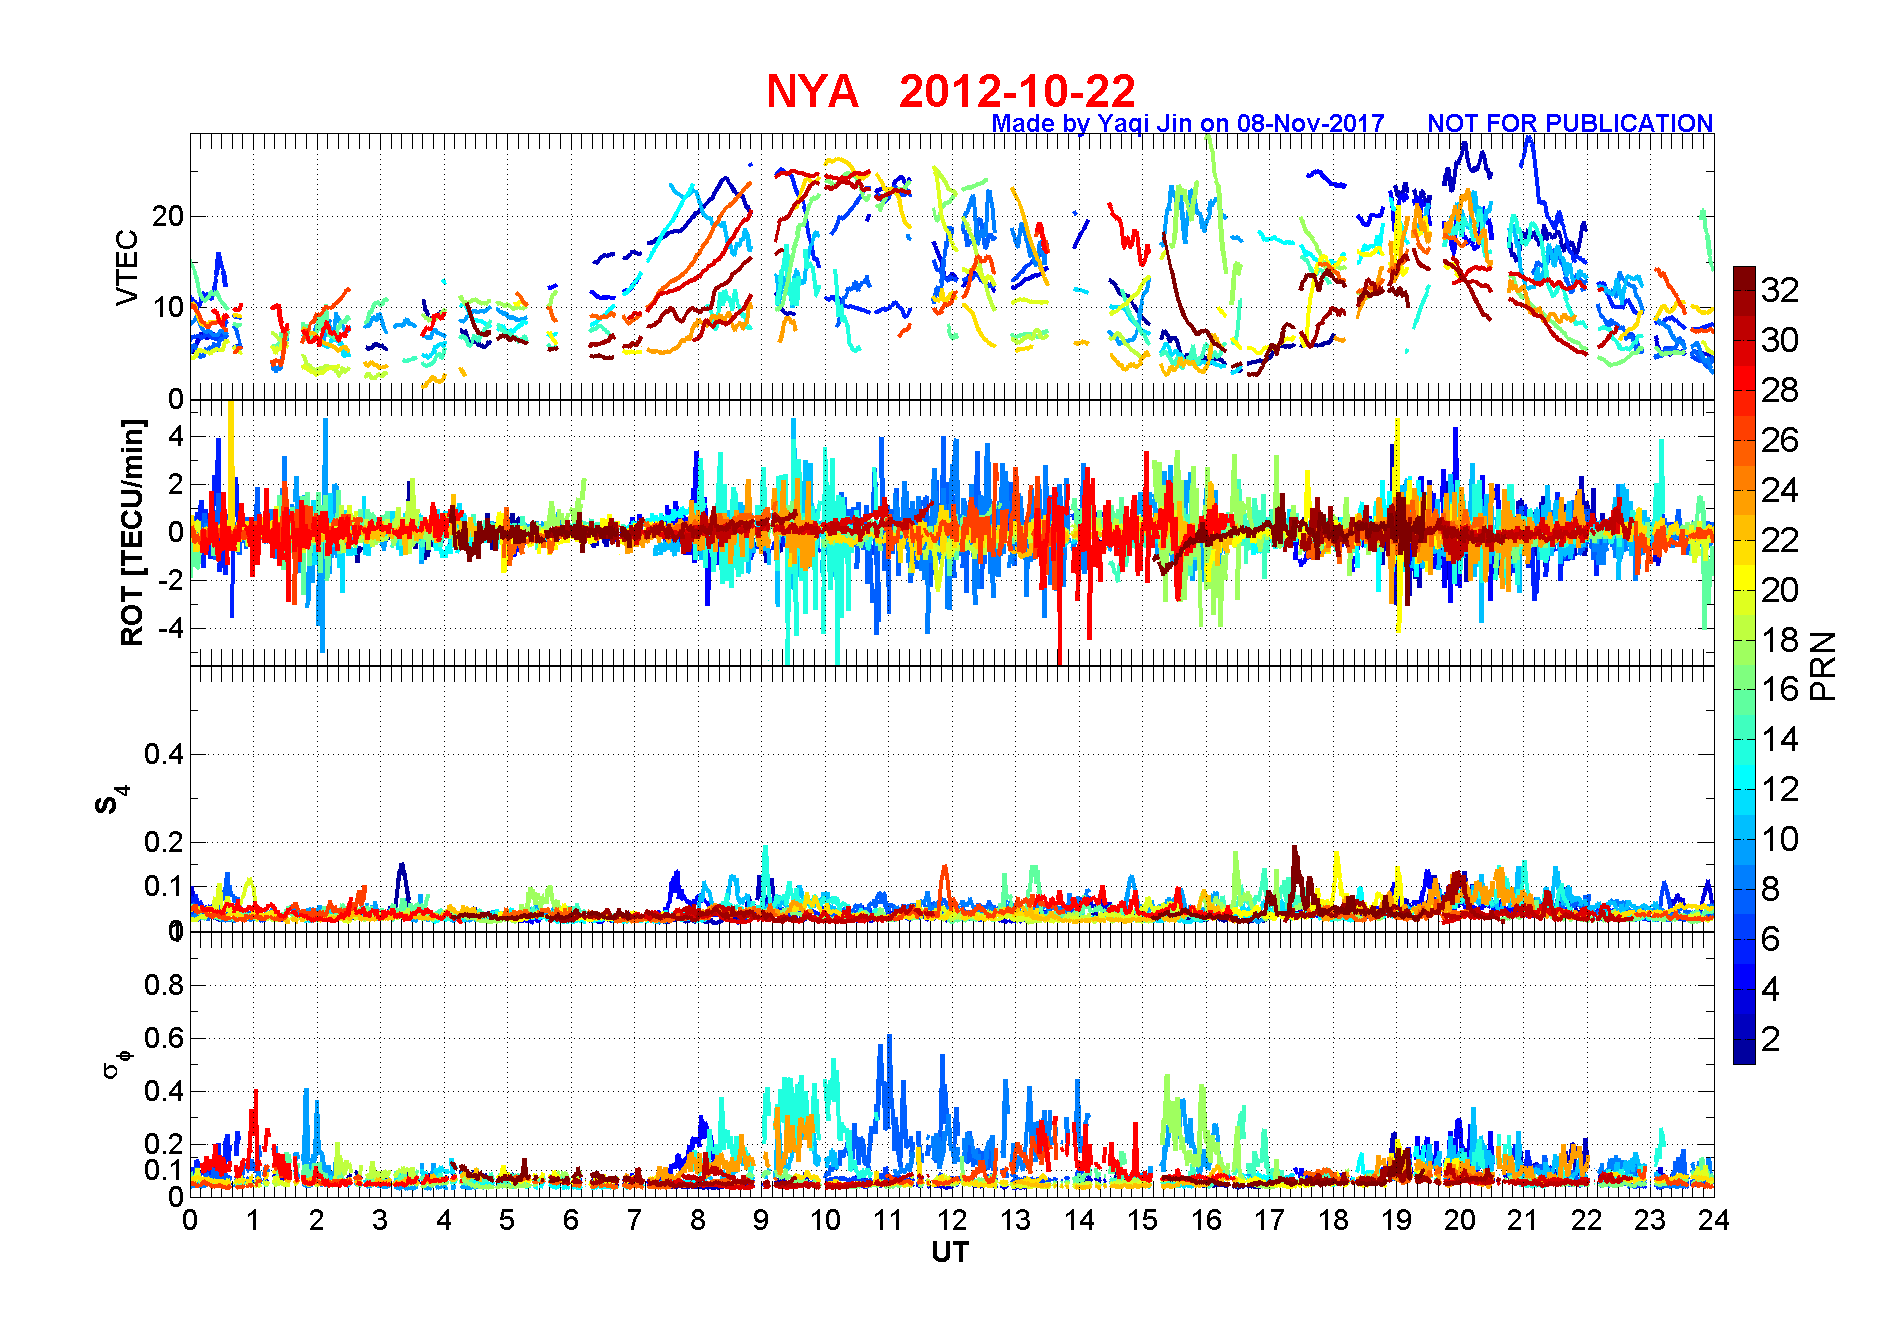Image resolution: width=1904 pixels, height=1330 pixels.
Task: Click the x-axis tick label 21
Action: [x=1523, y=1220]
